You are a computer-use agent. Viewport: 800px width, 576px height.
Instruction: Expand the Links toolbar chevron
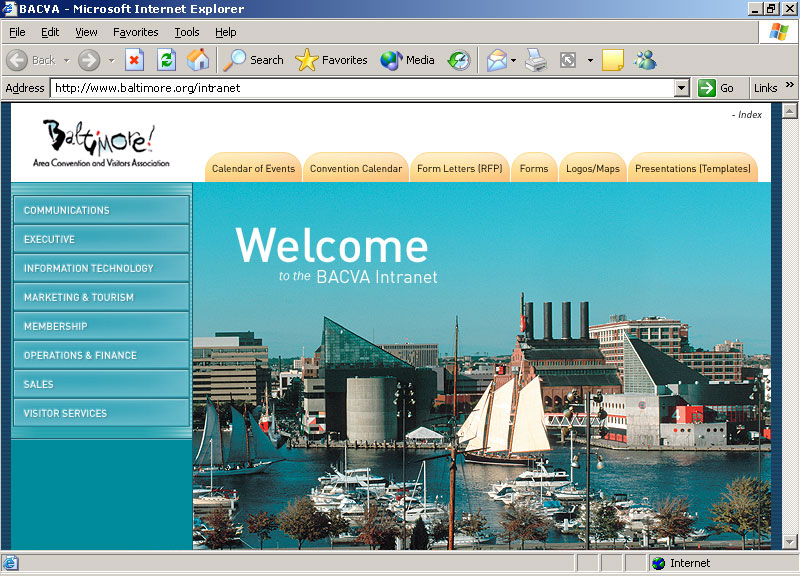pyautogui.click(x=790, y=87)
